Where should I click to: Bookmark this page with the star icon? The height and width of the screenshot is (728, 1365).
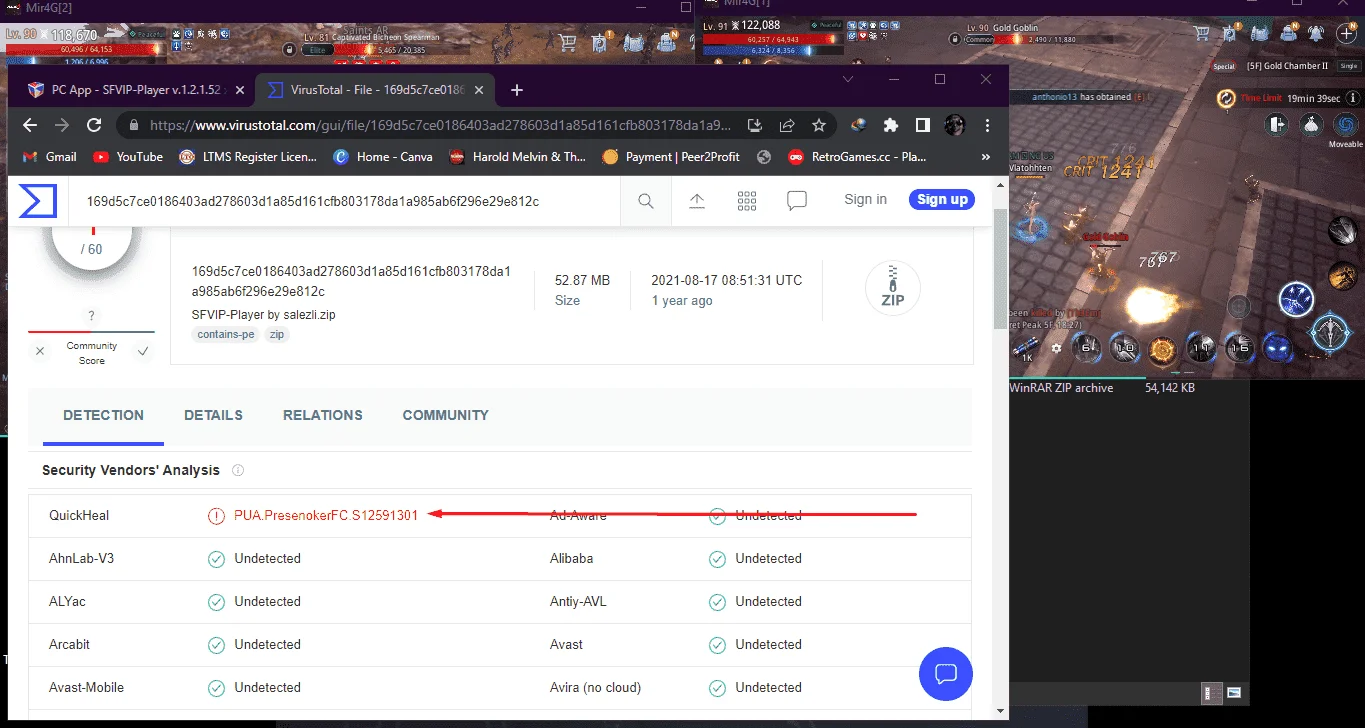819,126
